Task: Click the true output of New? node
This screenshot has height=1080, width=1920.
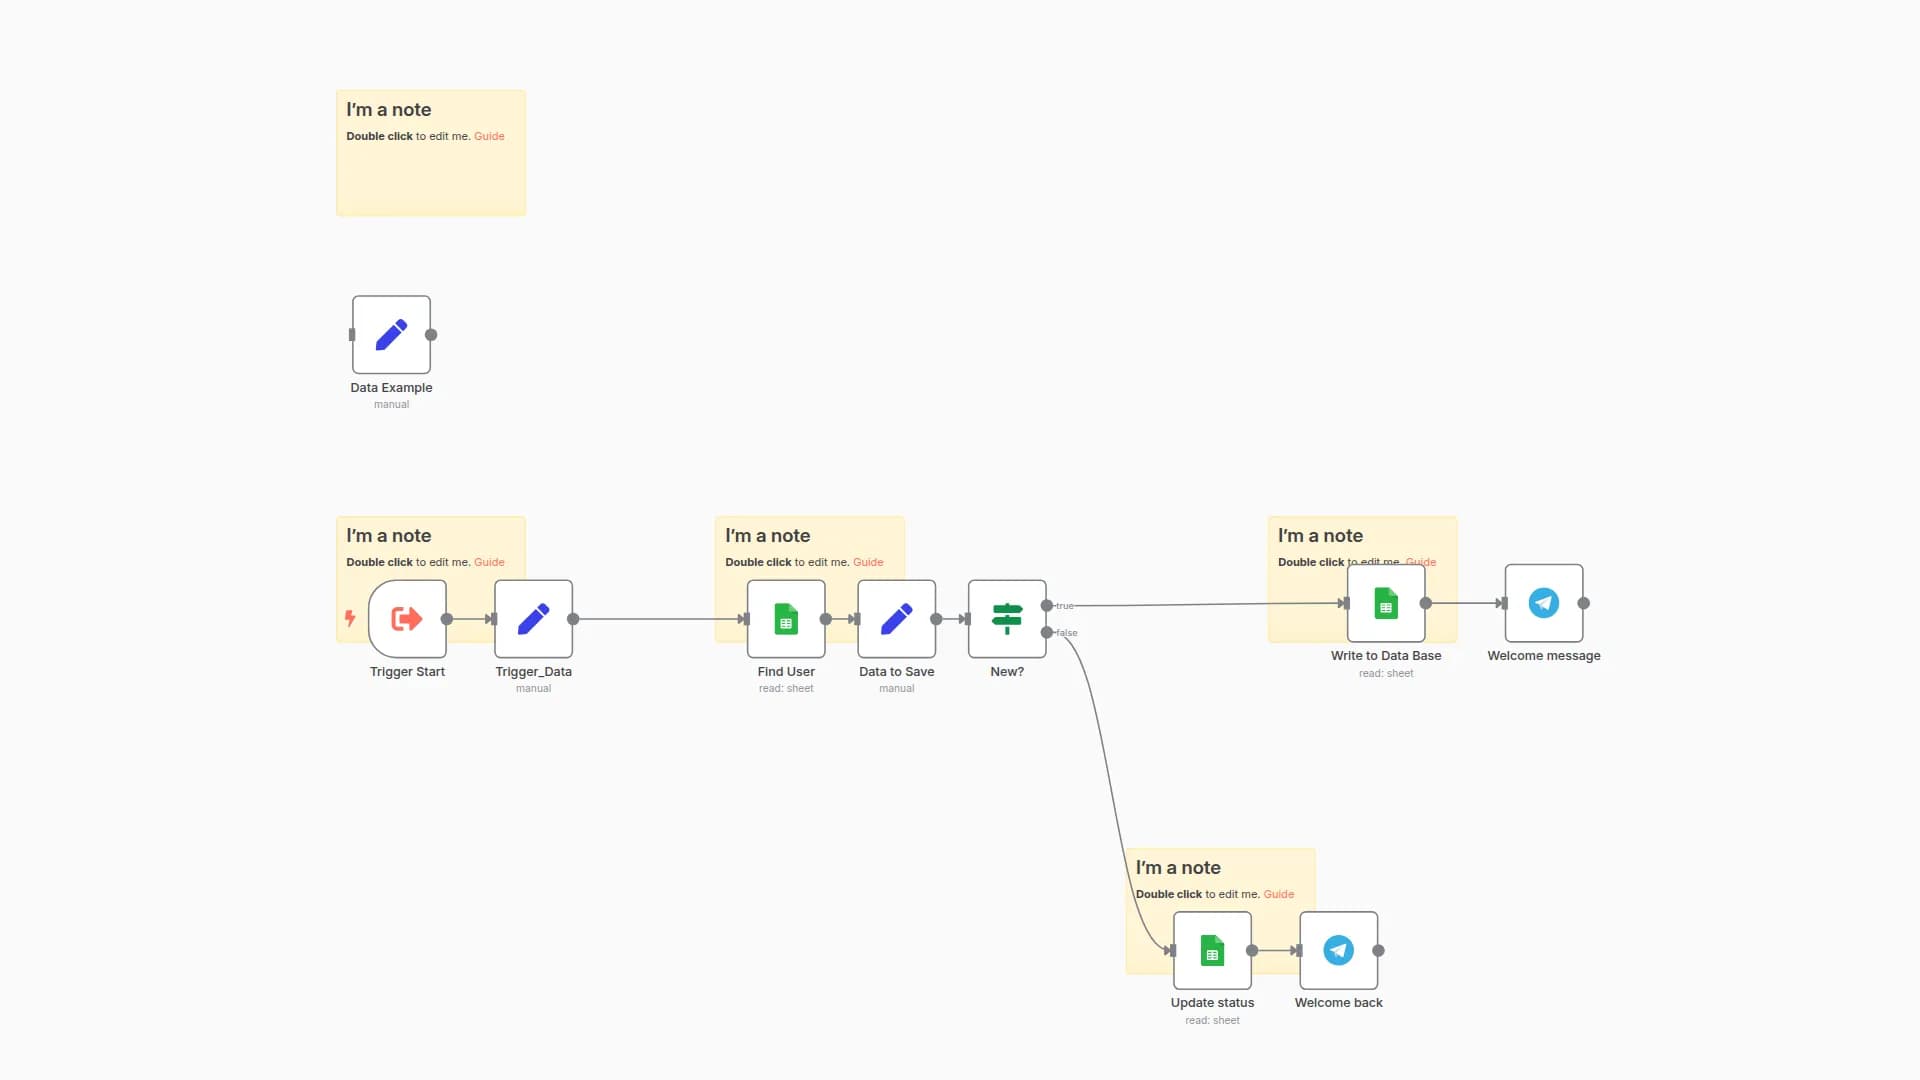Action: pyautogui.click(x=1047, y=606)
